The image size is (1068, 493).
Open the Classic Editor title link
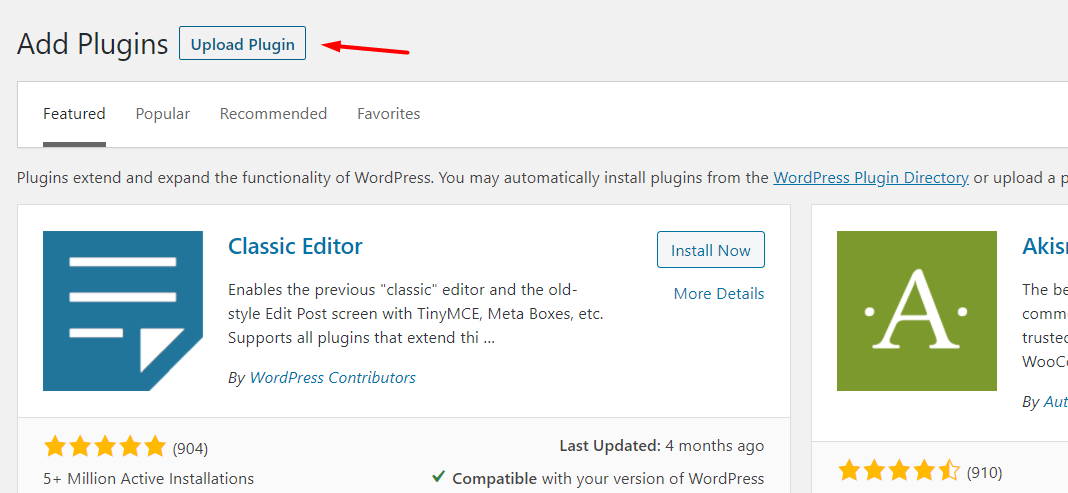pyautogui.click(x=295, y=246)
